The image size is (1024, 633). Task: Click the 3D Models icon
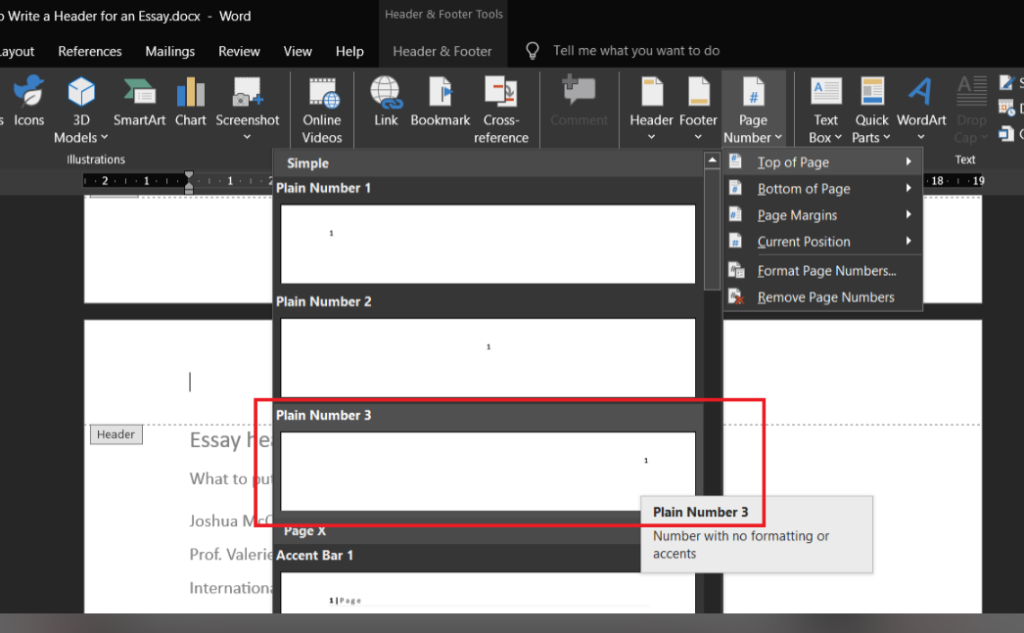[x=81, y=94]
